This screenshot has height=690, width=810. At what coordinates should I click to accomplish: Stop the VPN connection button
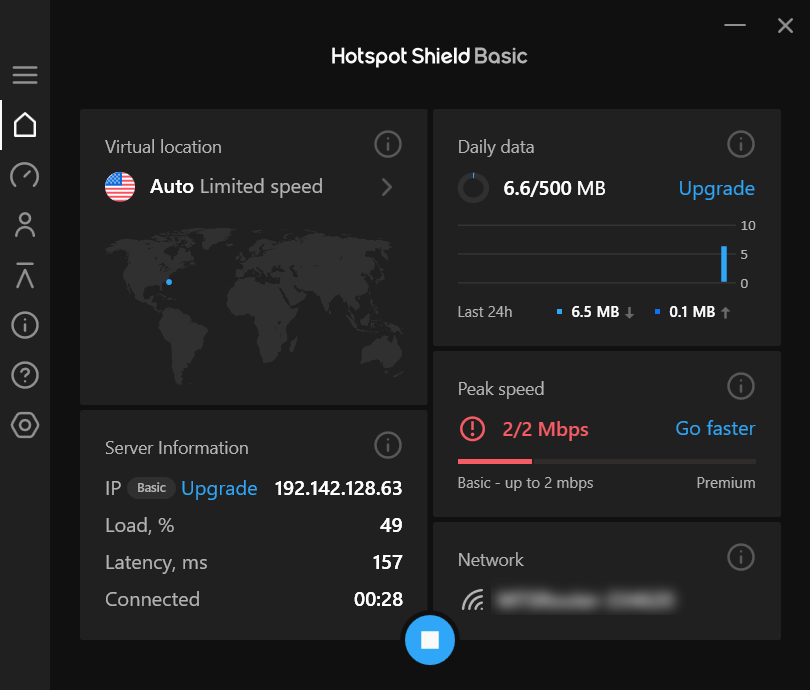pyautogui.click(x=430, y=640)
